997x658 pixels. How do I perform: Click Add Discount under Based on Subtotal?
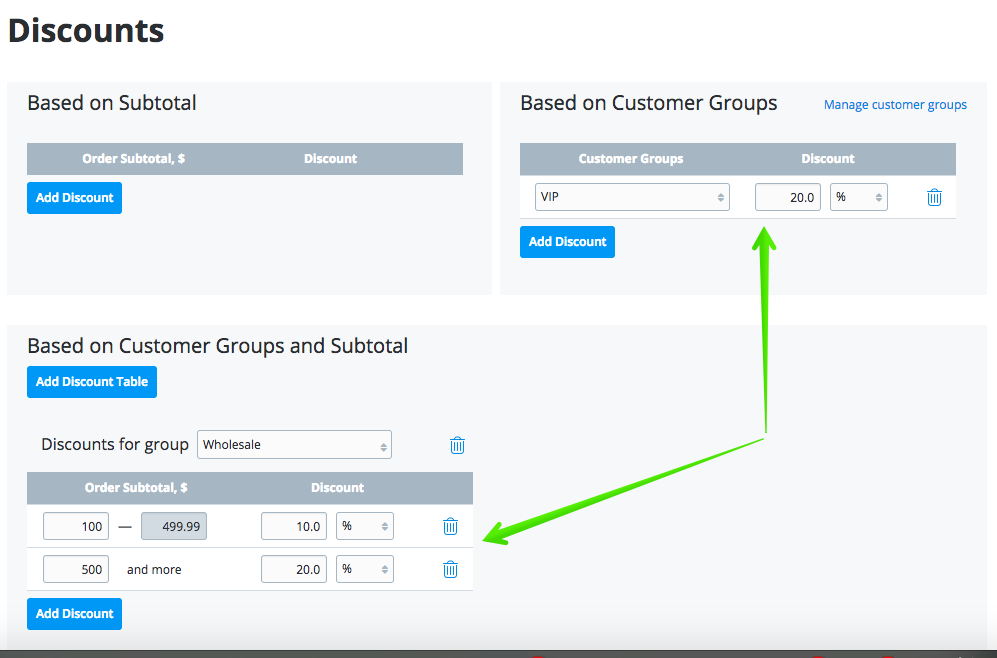click(74, 198)
